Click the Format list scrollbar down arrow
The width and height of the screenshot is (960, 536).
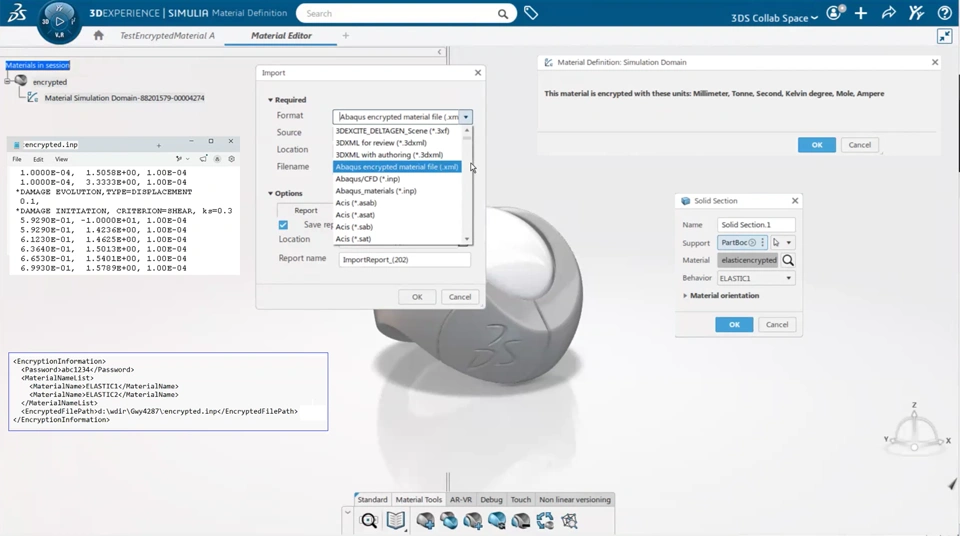point(467,239)
